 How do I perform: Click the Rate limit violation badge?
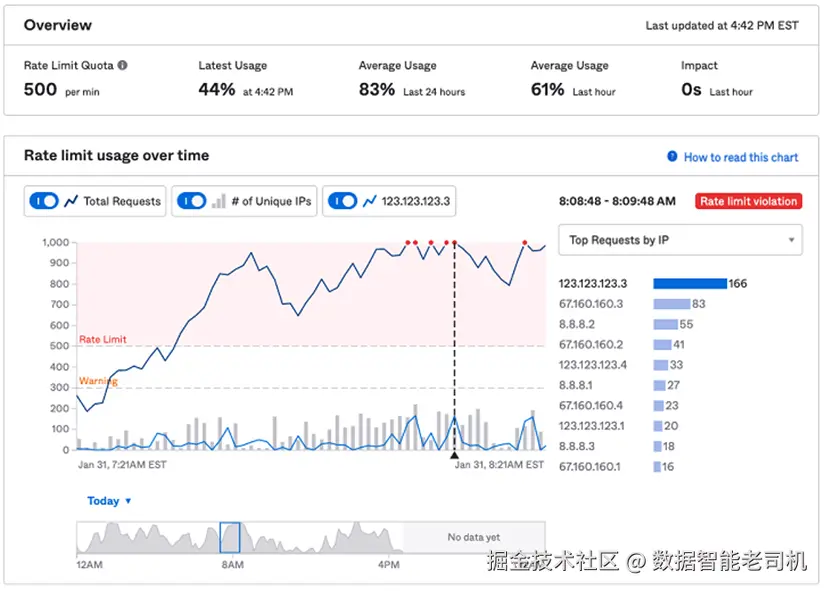(x=748, y=201)
